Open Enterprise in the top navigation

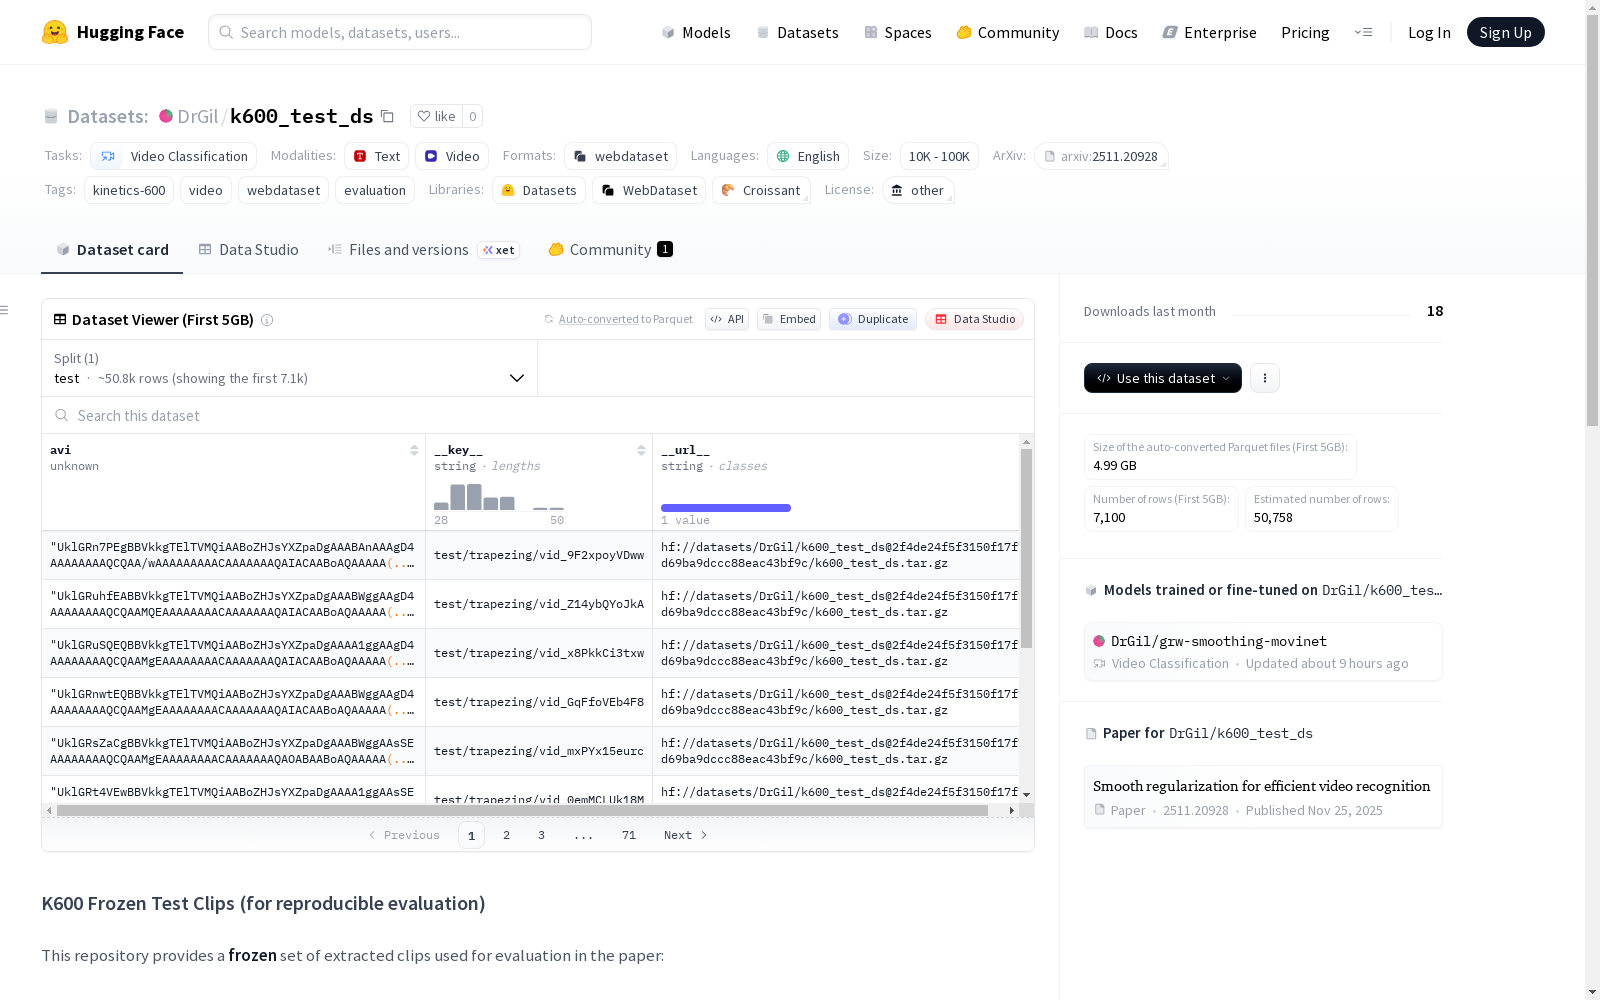pyautogui.click(x=1210, y=32)
